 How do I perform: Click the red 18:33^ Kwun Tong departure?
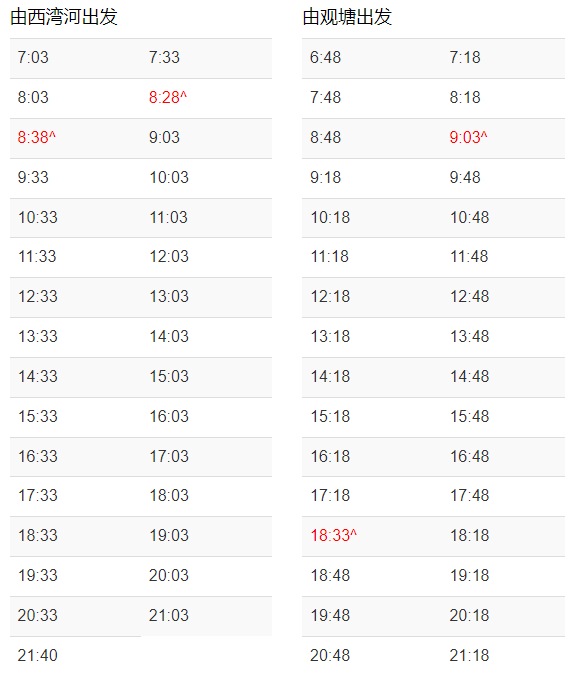(334, 535)
